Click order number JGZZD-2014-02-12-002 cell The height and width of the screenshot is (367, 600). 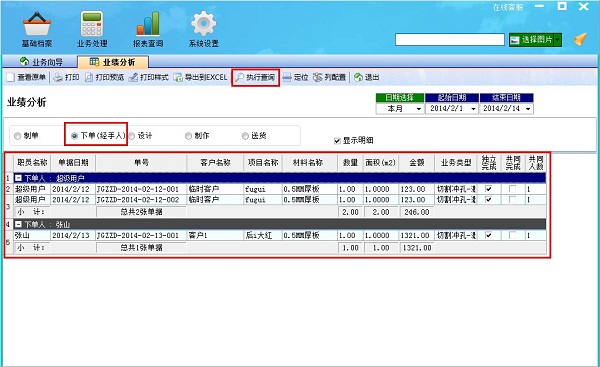click(x=141, y=199)
